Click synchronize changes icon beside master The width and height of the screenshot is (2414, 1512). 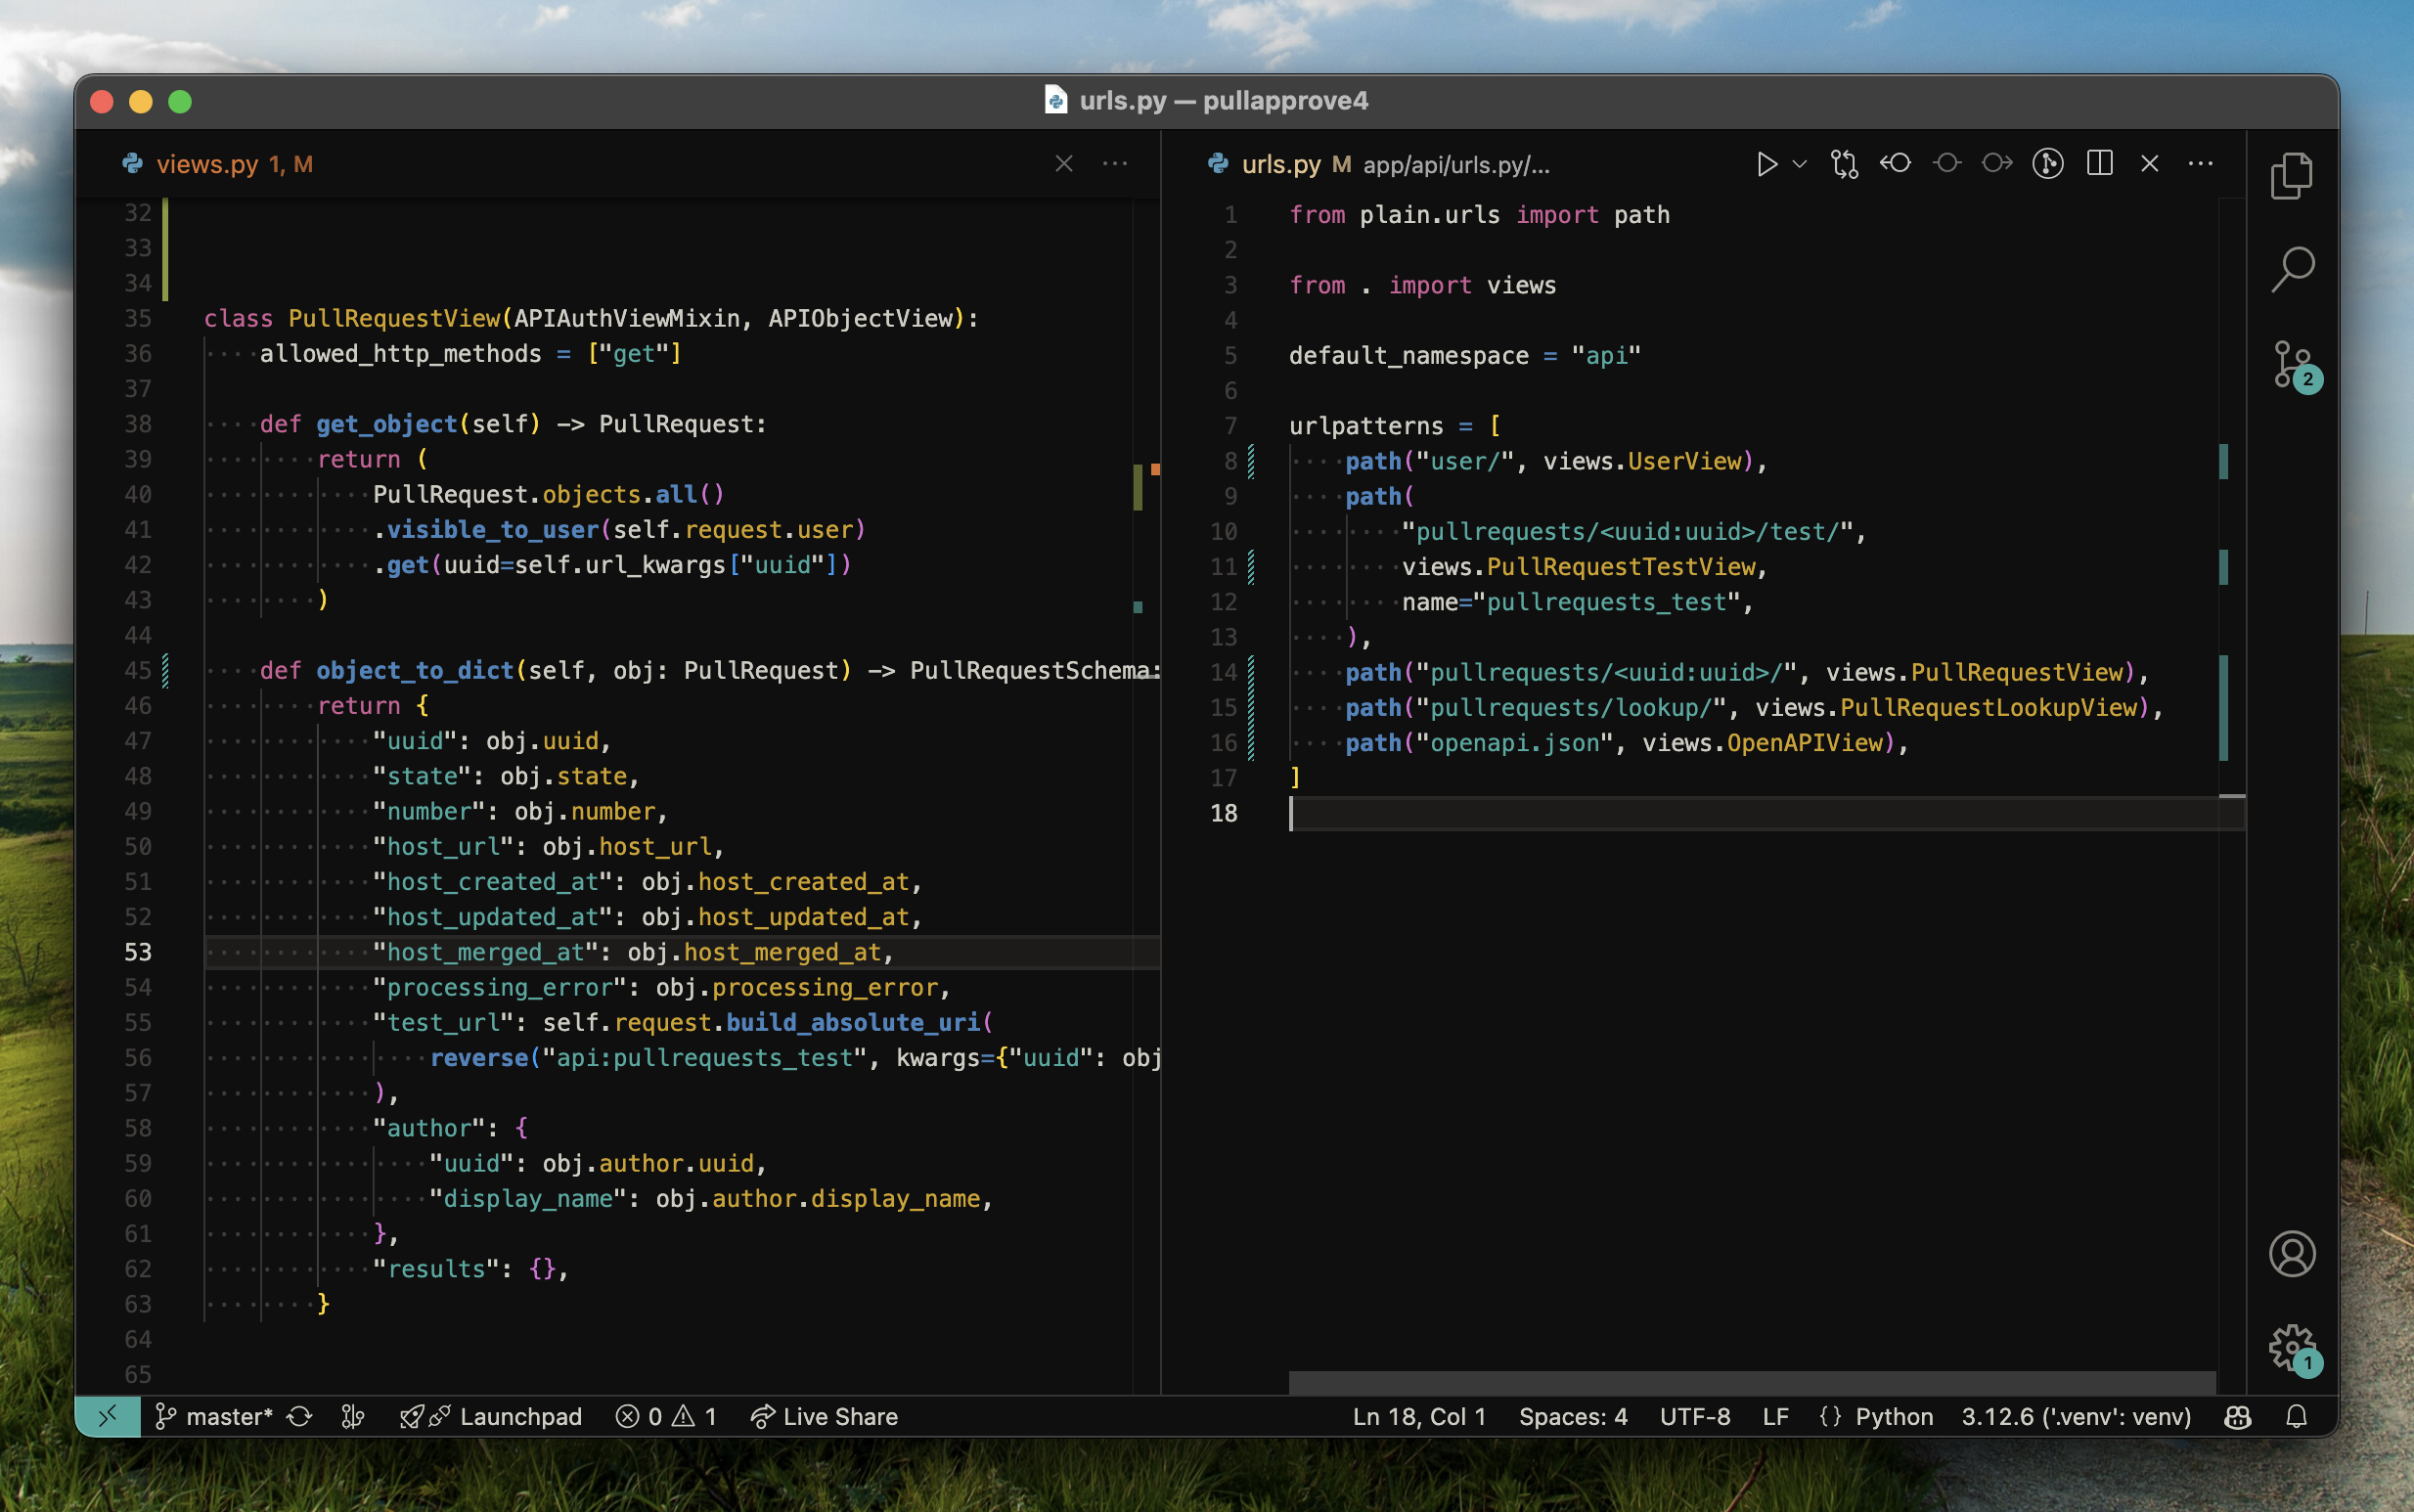point(299,1416)
